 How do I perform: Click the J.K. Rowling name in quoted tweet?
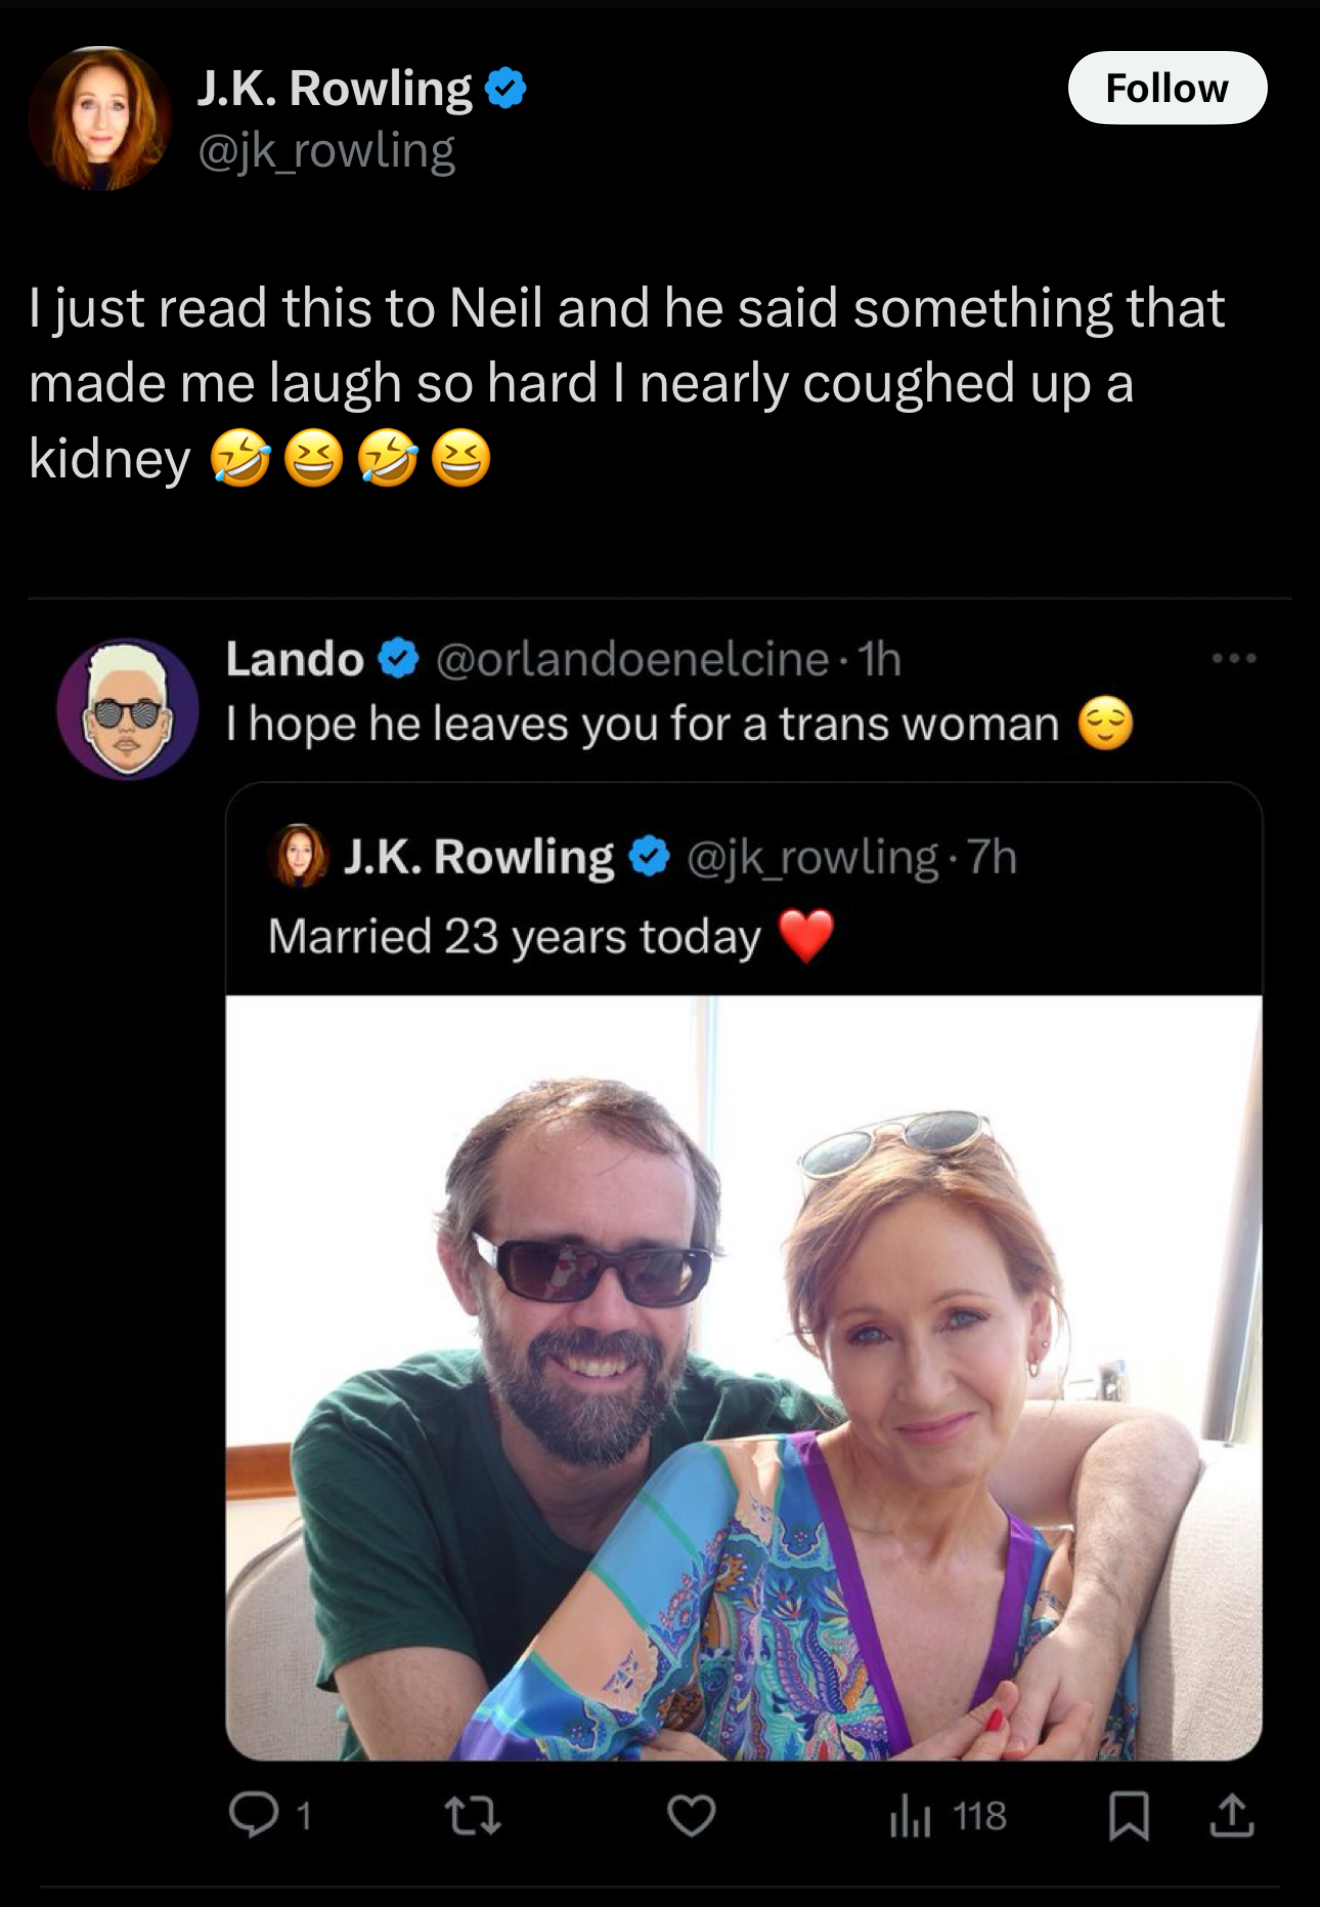point(478,857)
